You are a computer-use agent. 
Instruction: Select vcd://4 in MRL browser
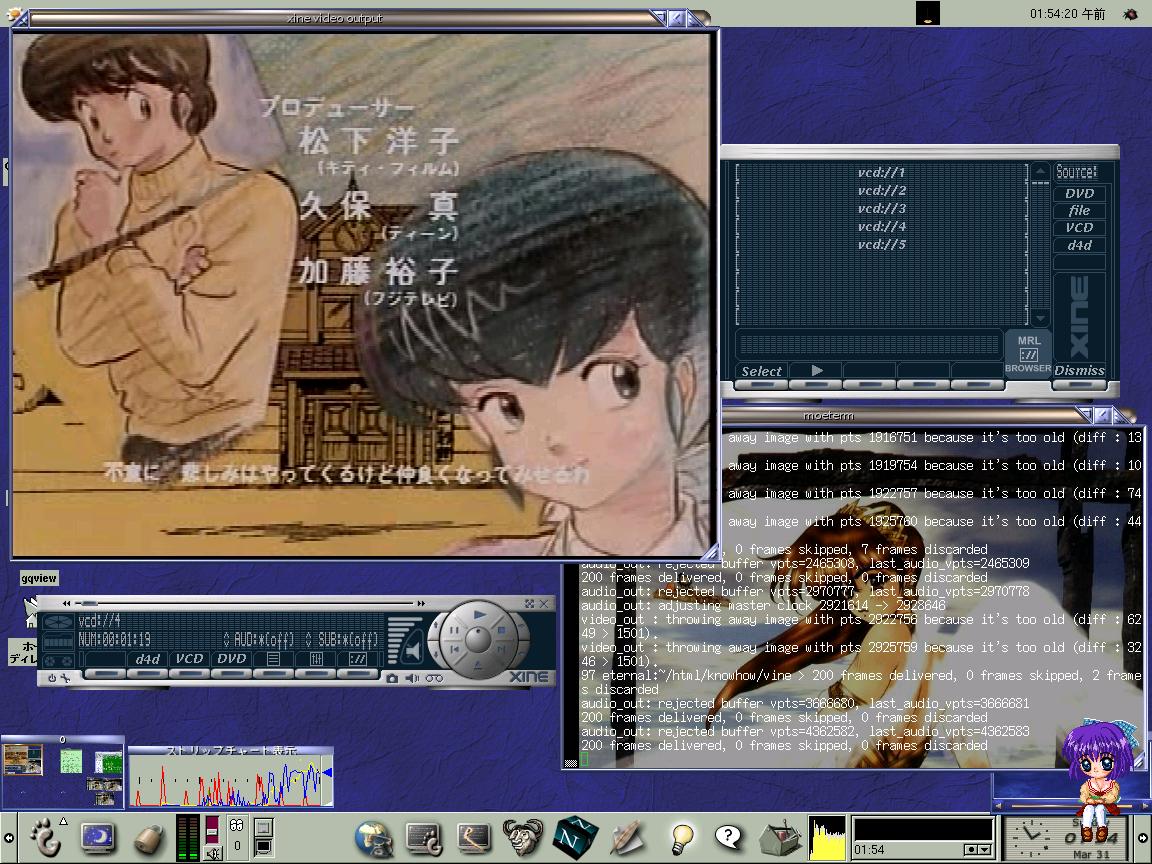click(881, 226)
